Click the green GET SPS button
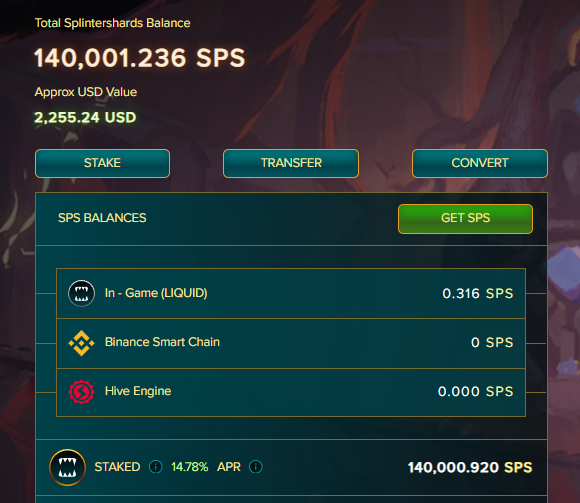Image resolution: width=580 pixels, height=503 pixels. coord(465,219)
